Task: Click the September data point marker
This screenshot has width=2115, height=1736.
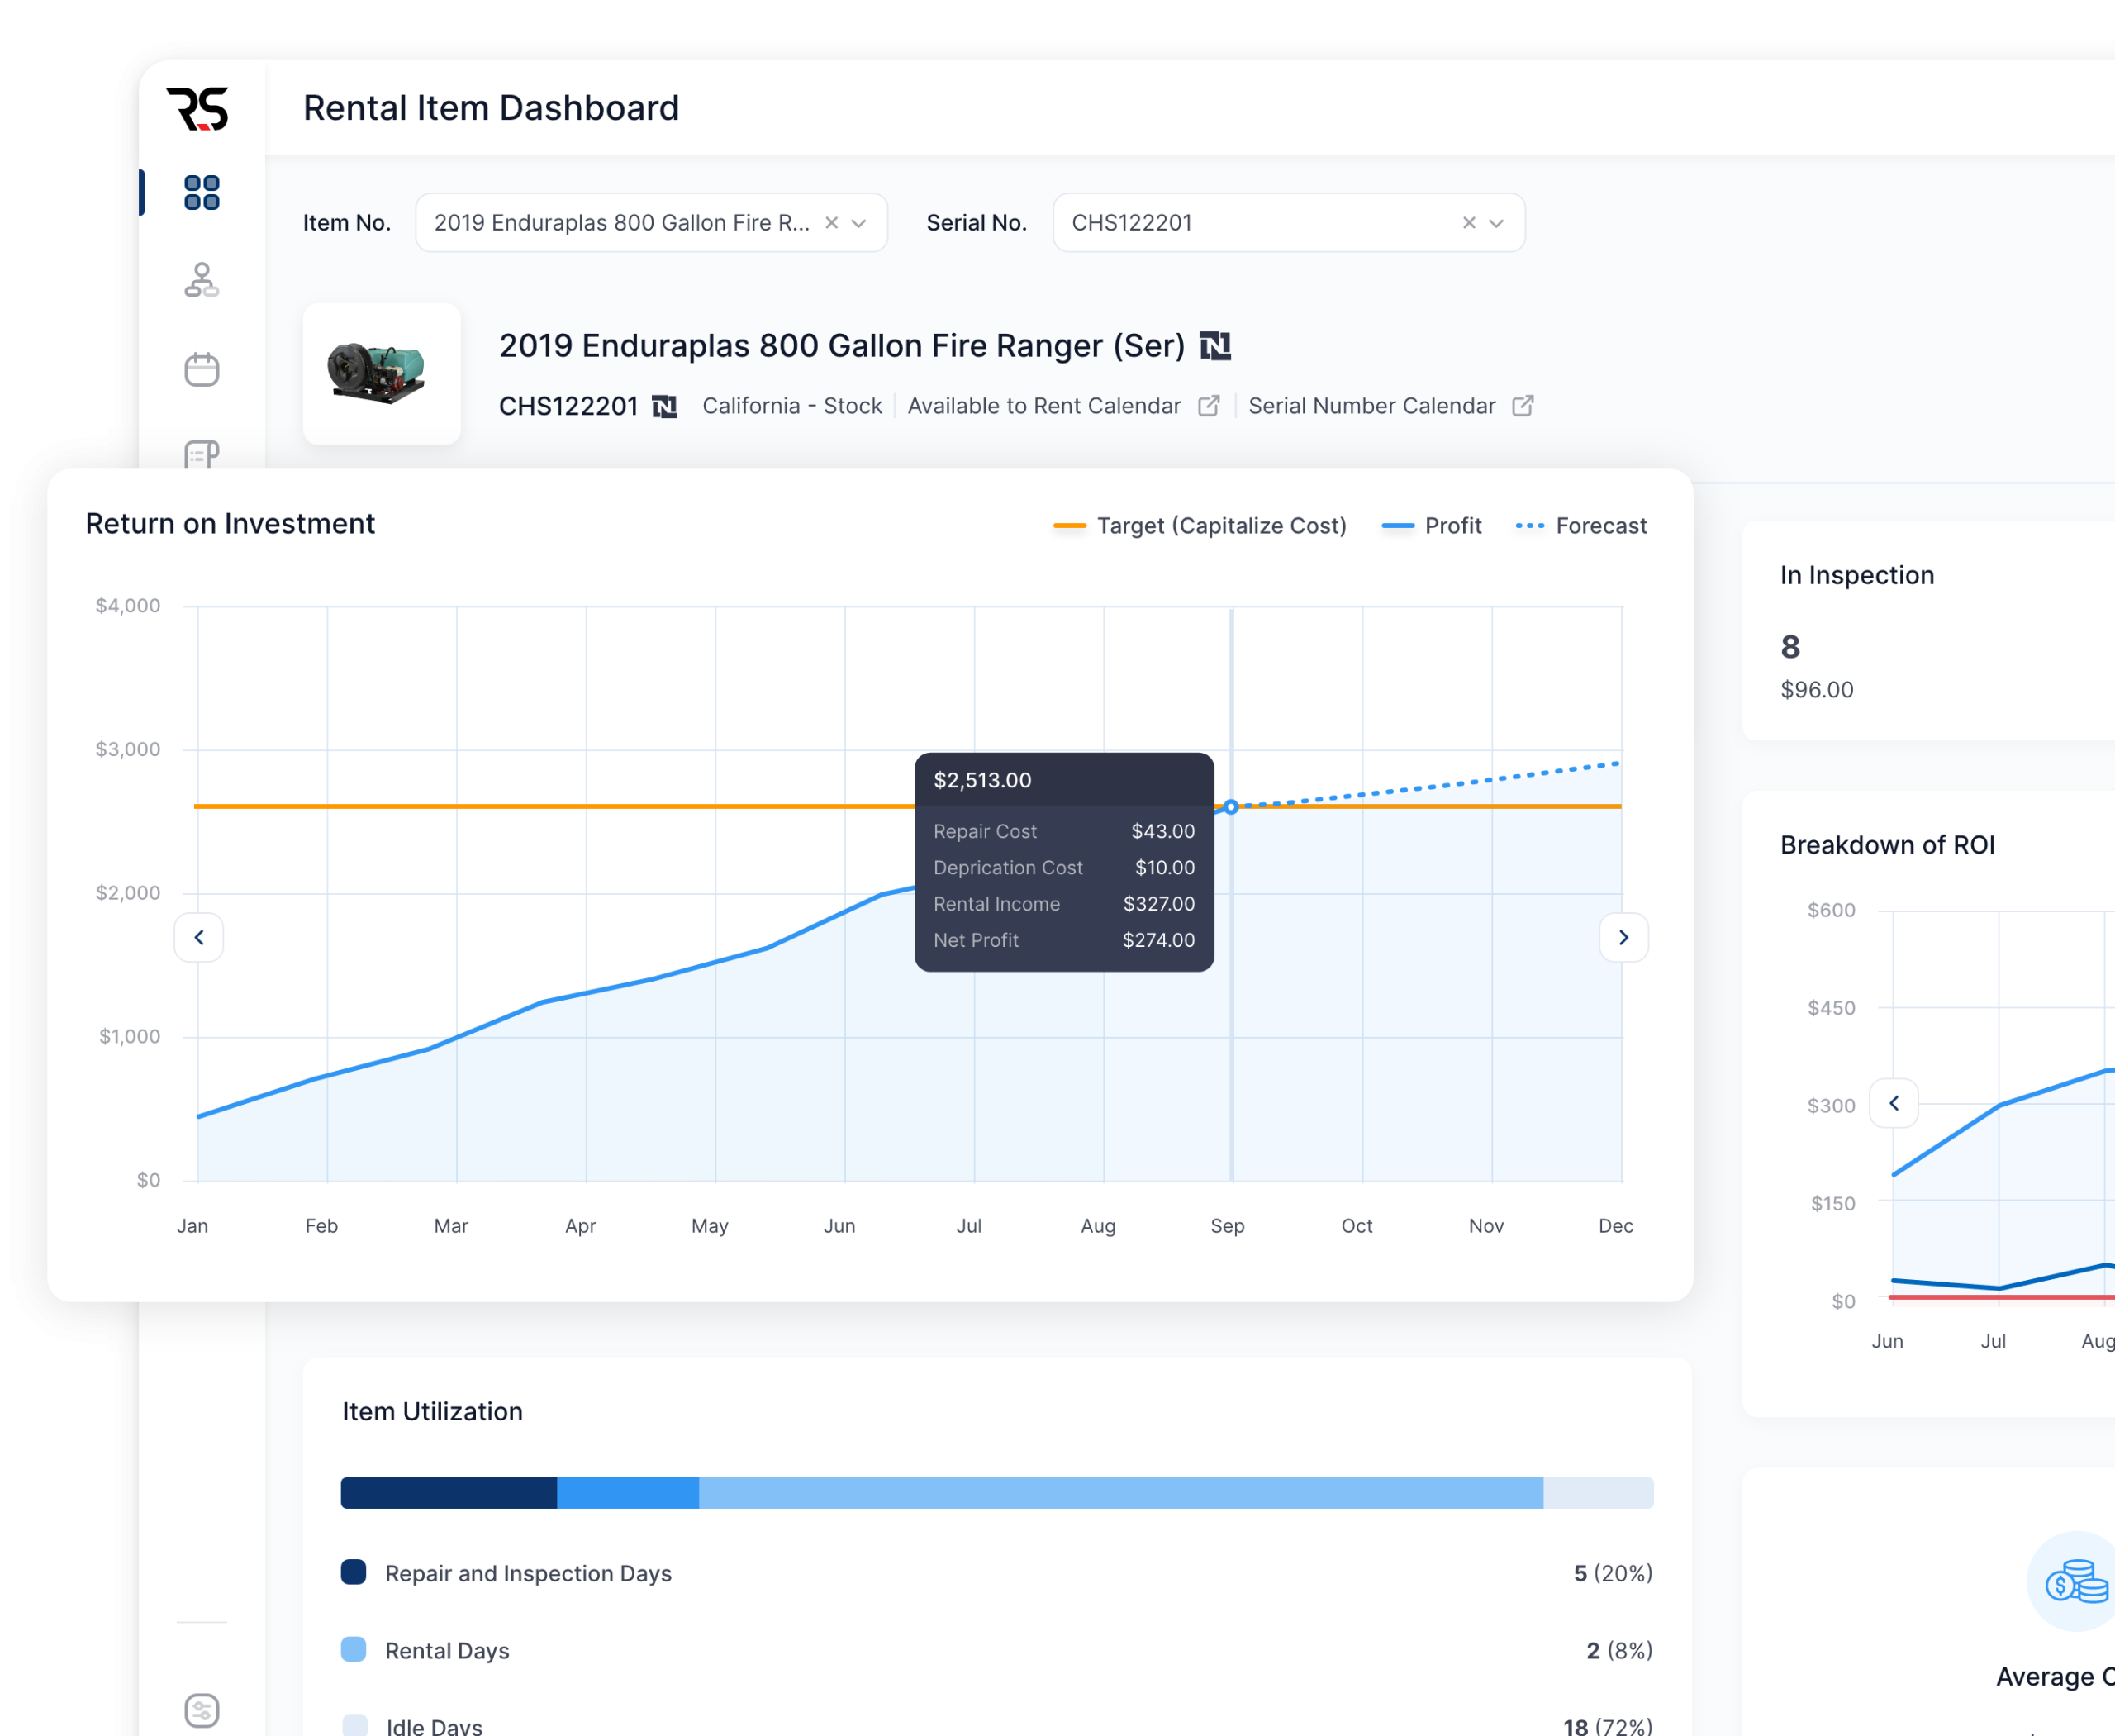Action: pyautogui.click(x=1231, y=807)
